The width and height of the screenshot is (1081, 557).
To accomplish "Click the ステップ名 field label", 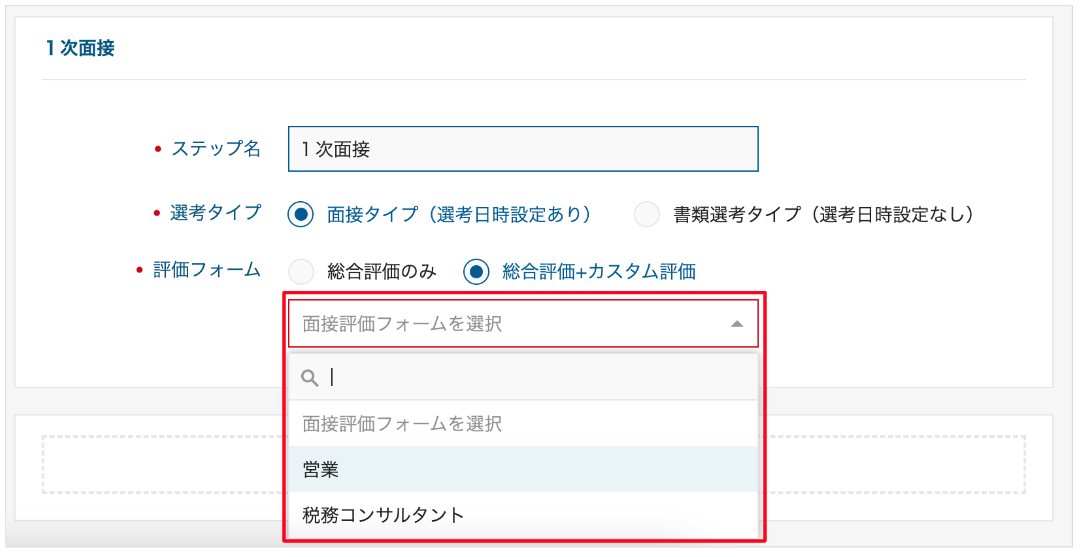I will tap(216, 149).
